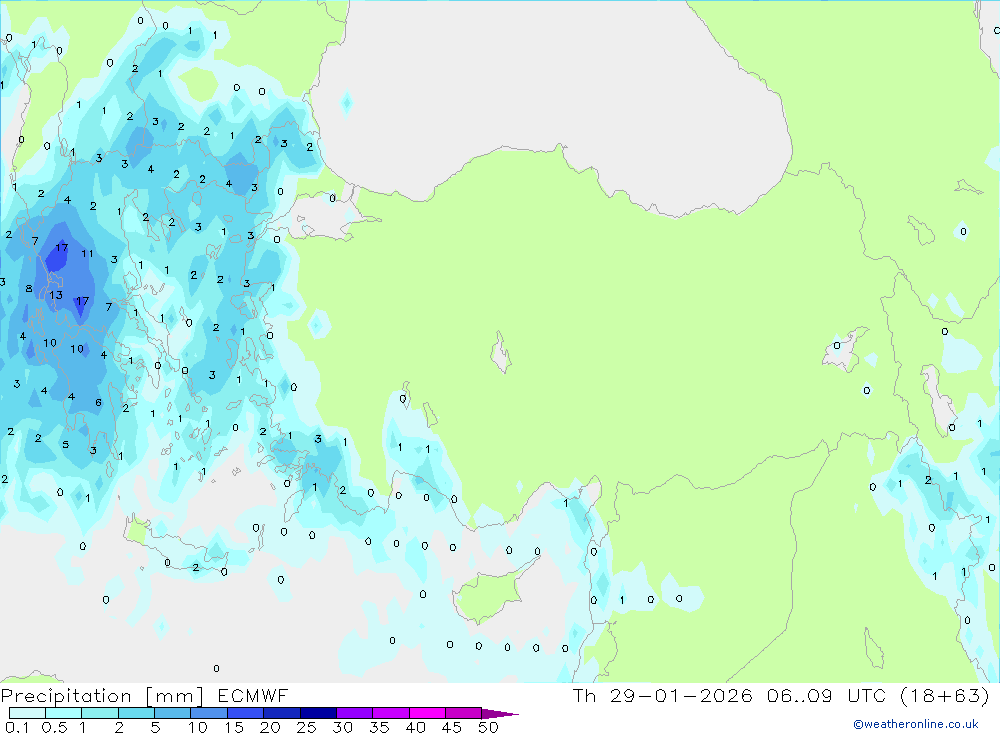
Task: Click the legend label '25'
Action: pos(306,727)
